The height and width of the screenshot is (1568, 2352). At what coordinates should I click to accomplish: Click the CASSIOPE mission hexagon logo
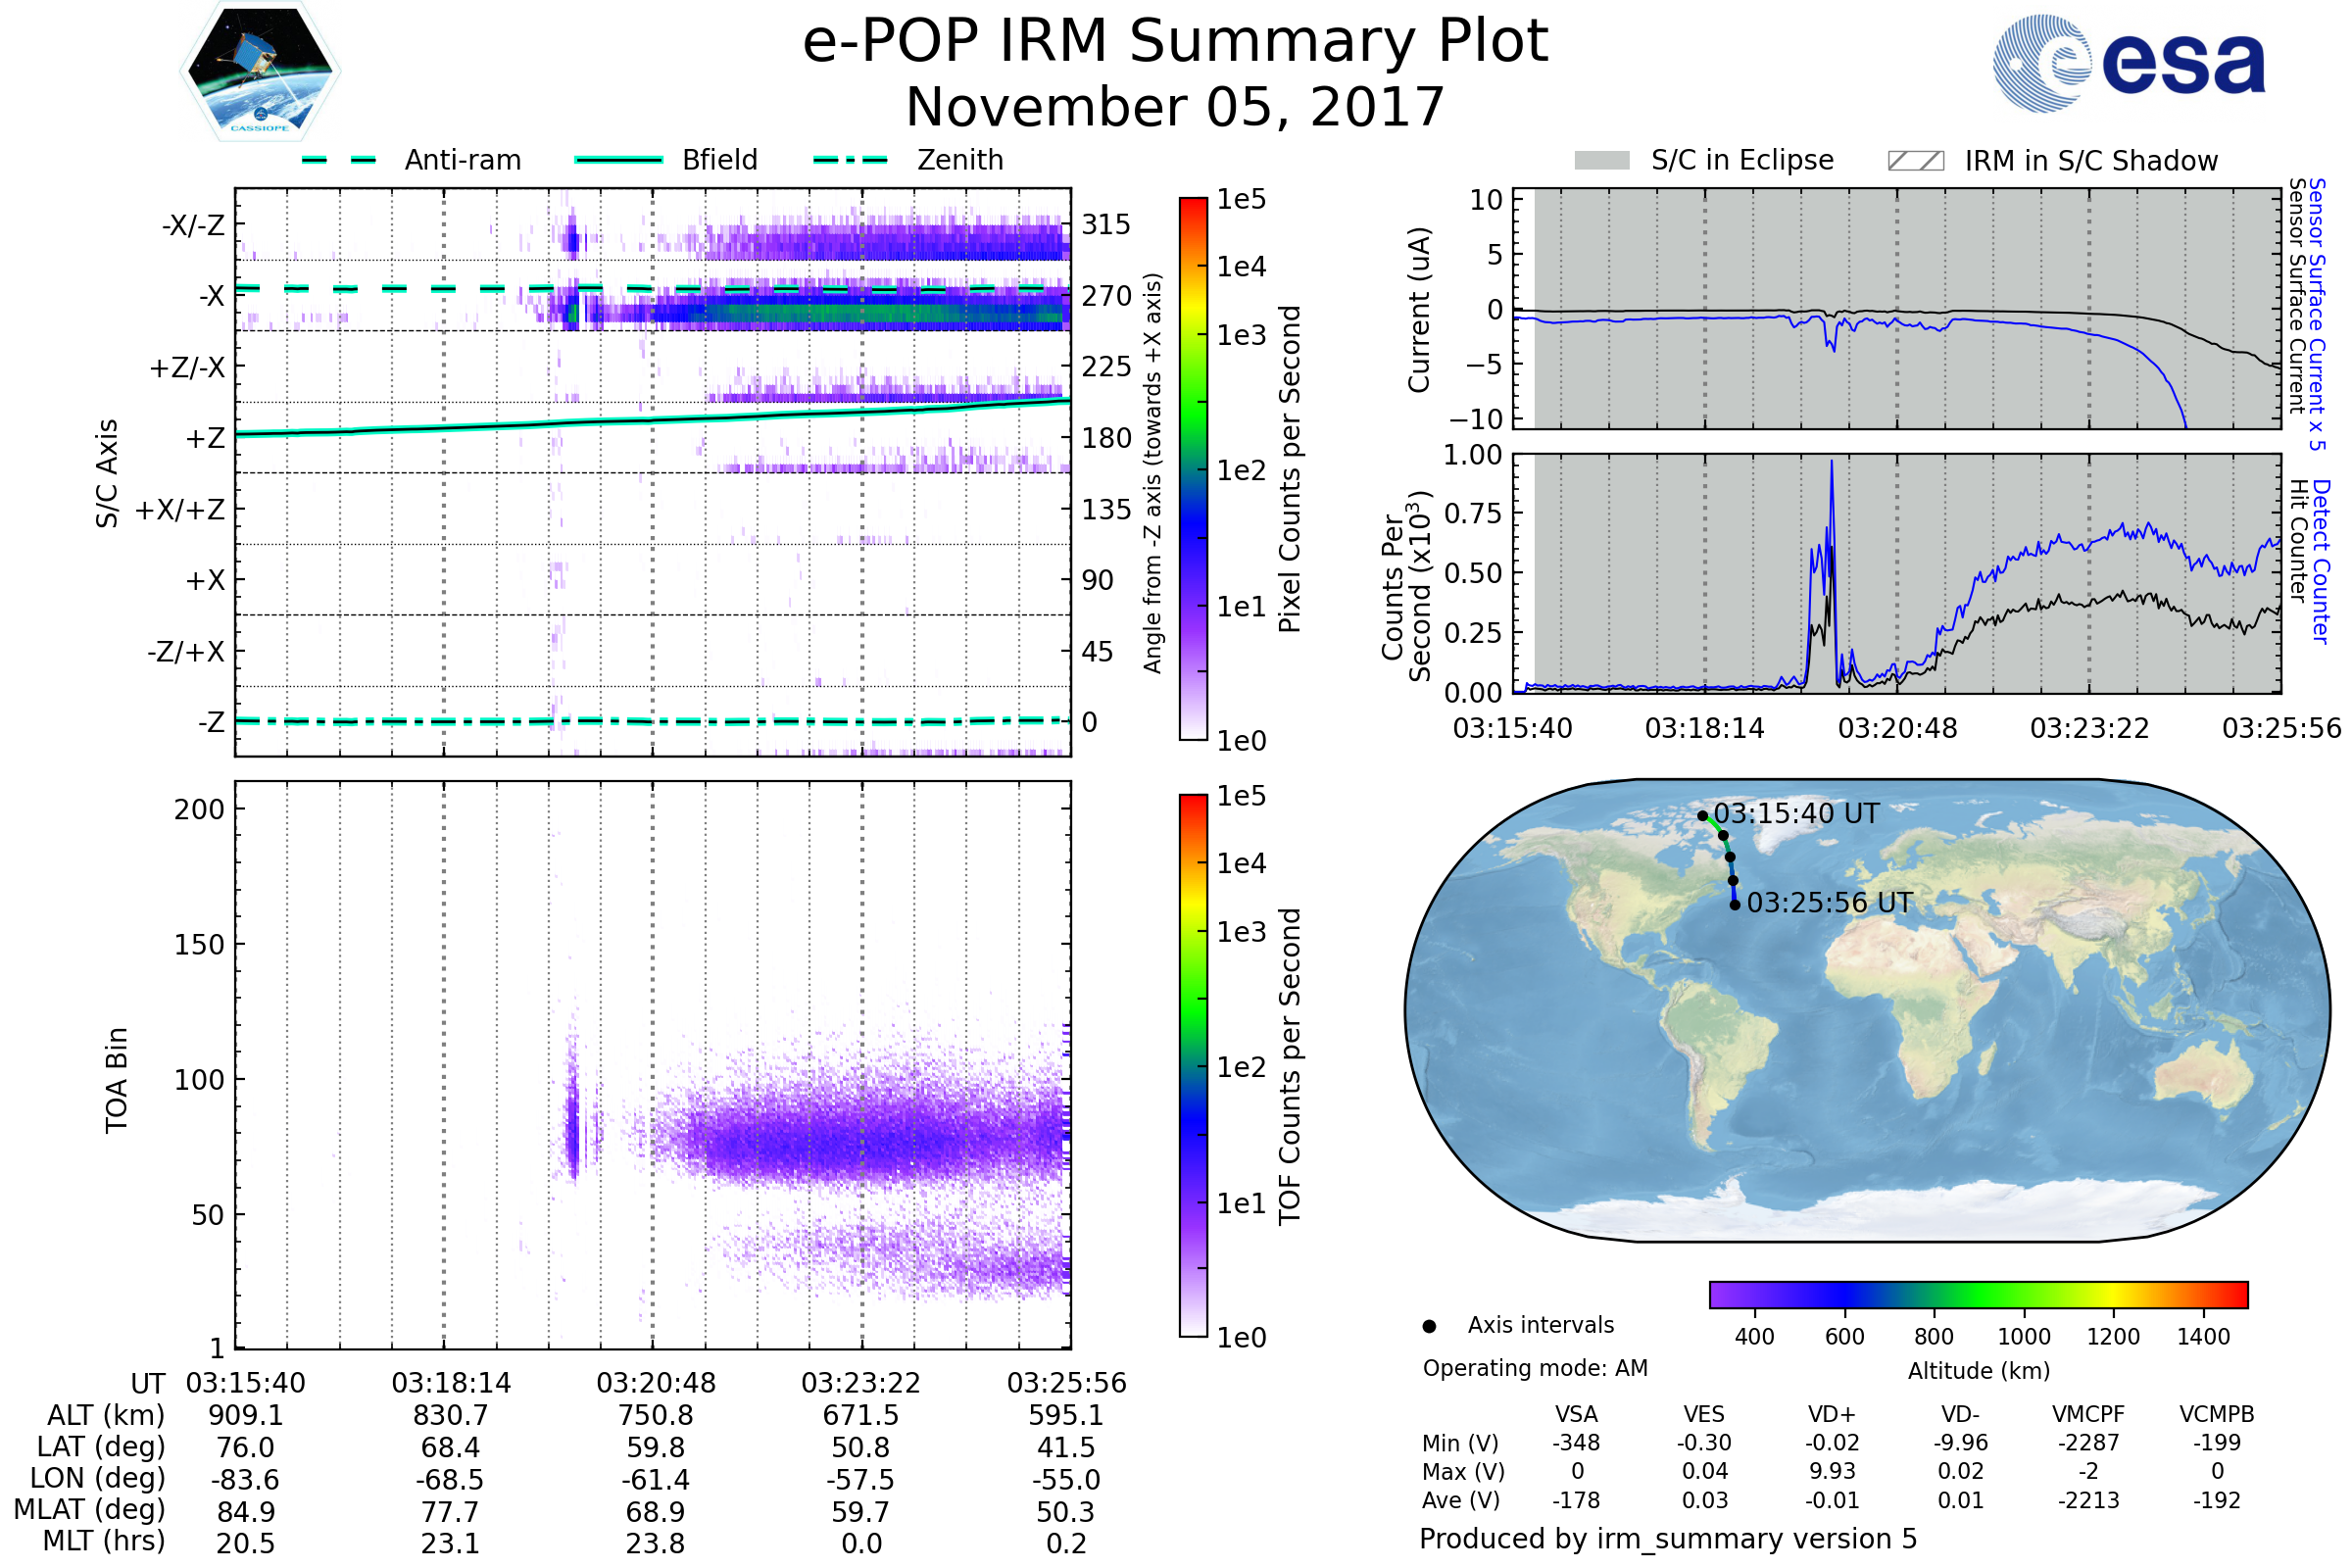(x=260, y=72)
